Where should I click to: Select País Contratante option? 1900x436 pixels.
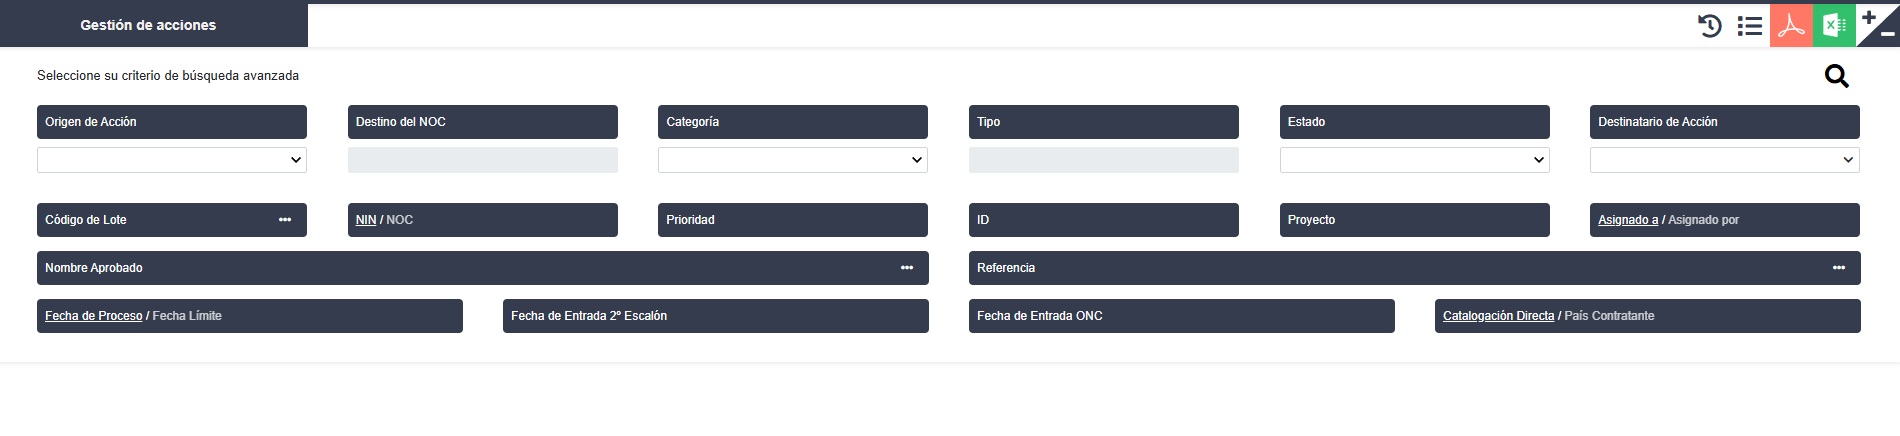(1609, 316)
